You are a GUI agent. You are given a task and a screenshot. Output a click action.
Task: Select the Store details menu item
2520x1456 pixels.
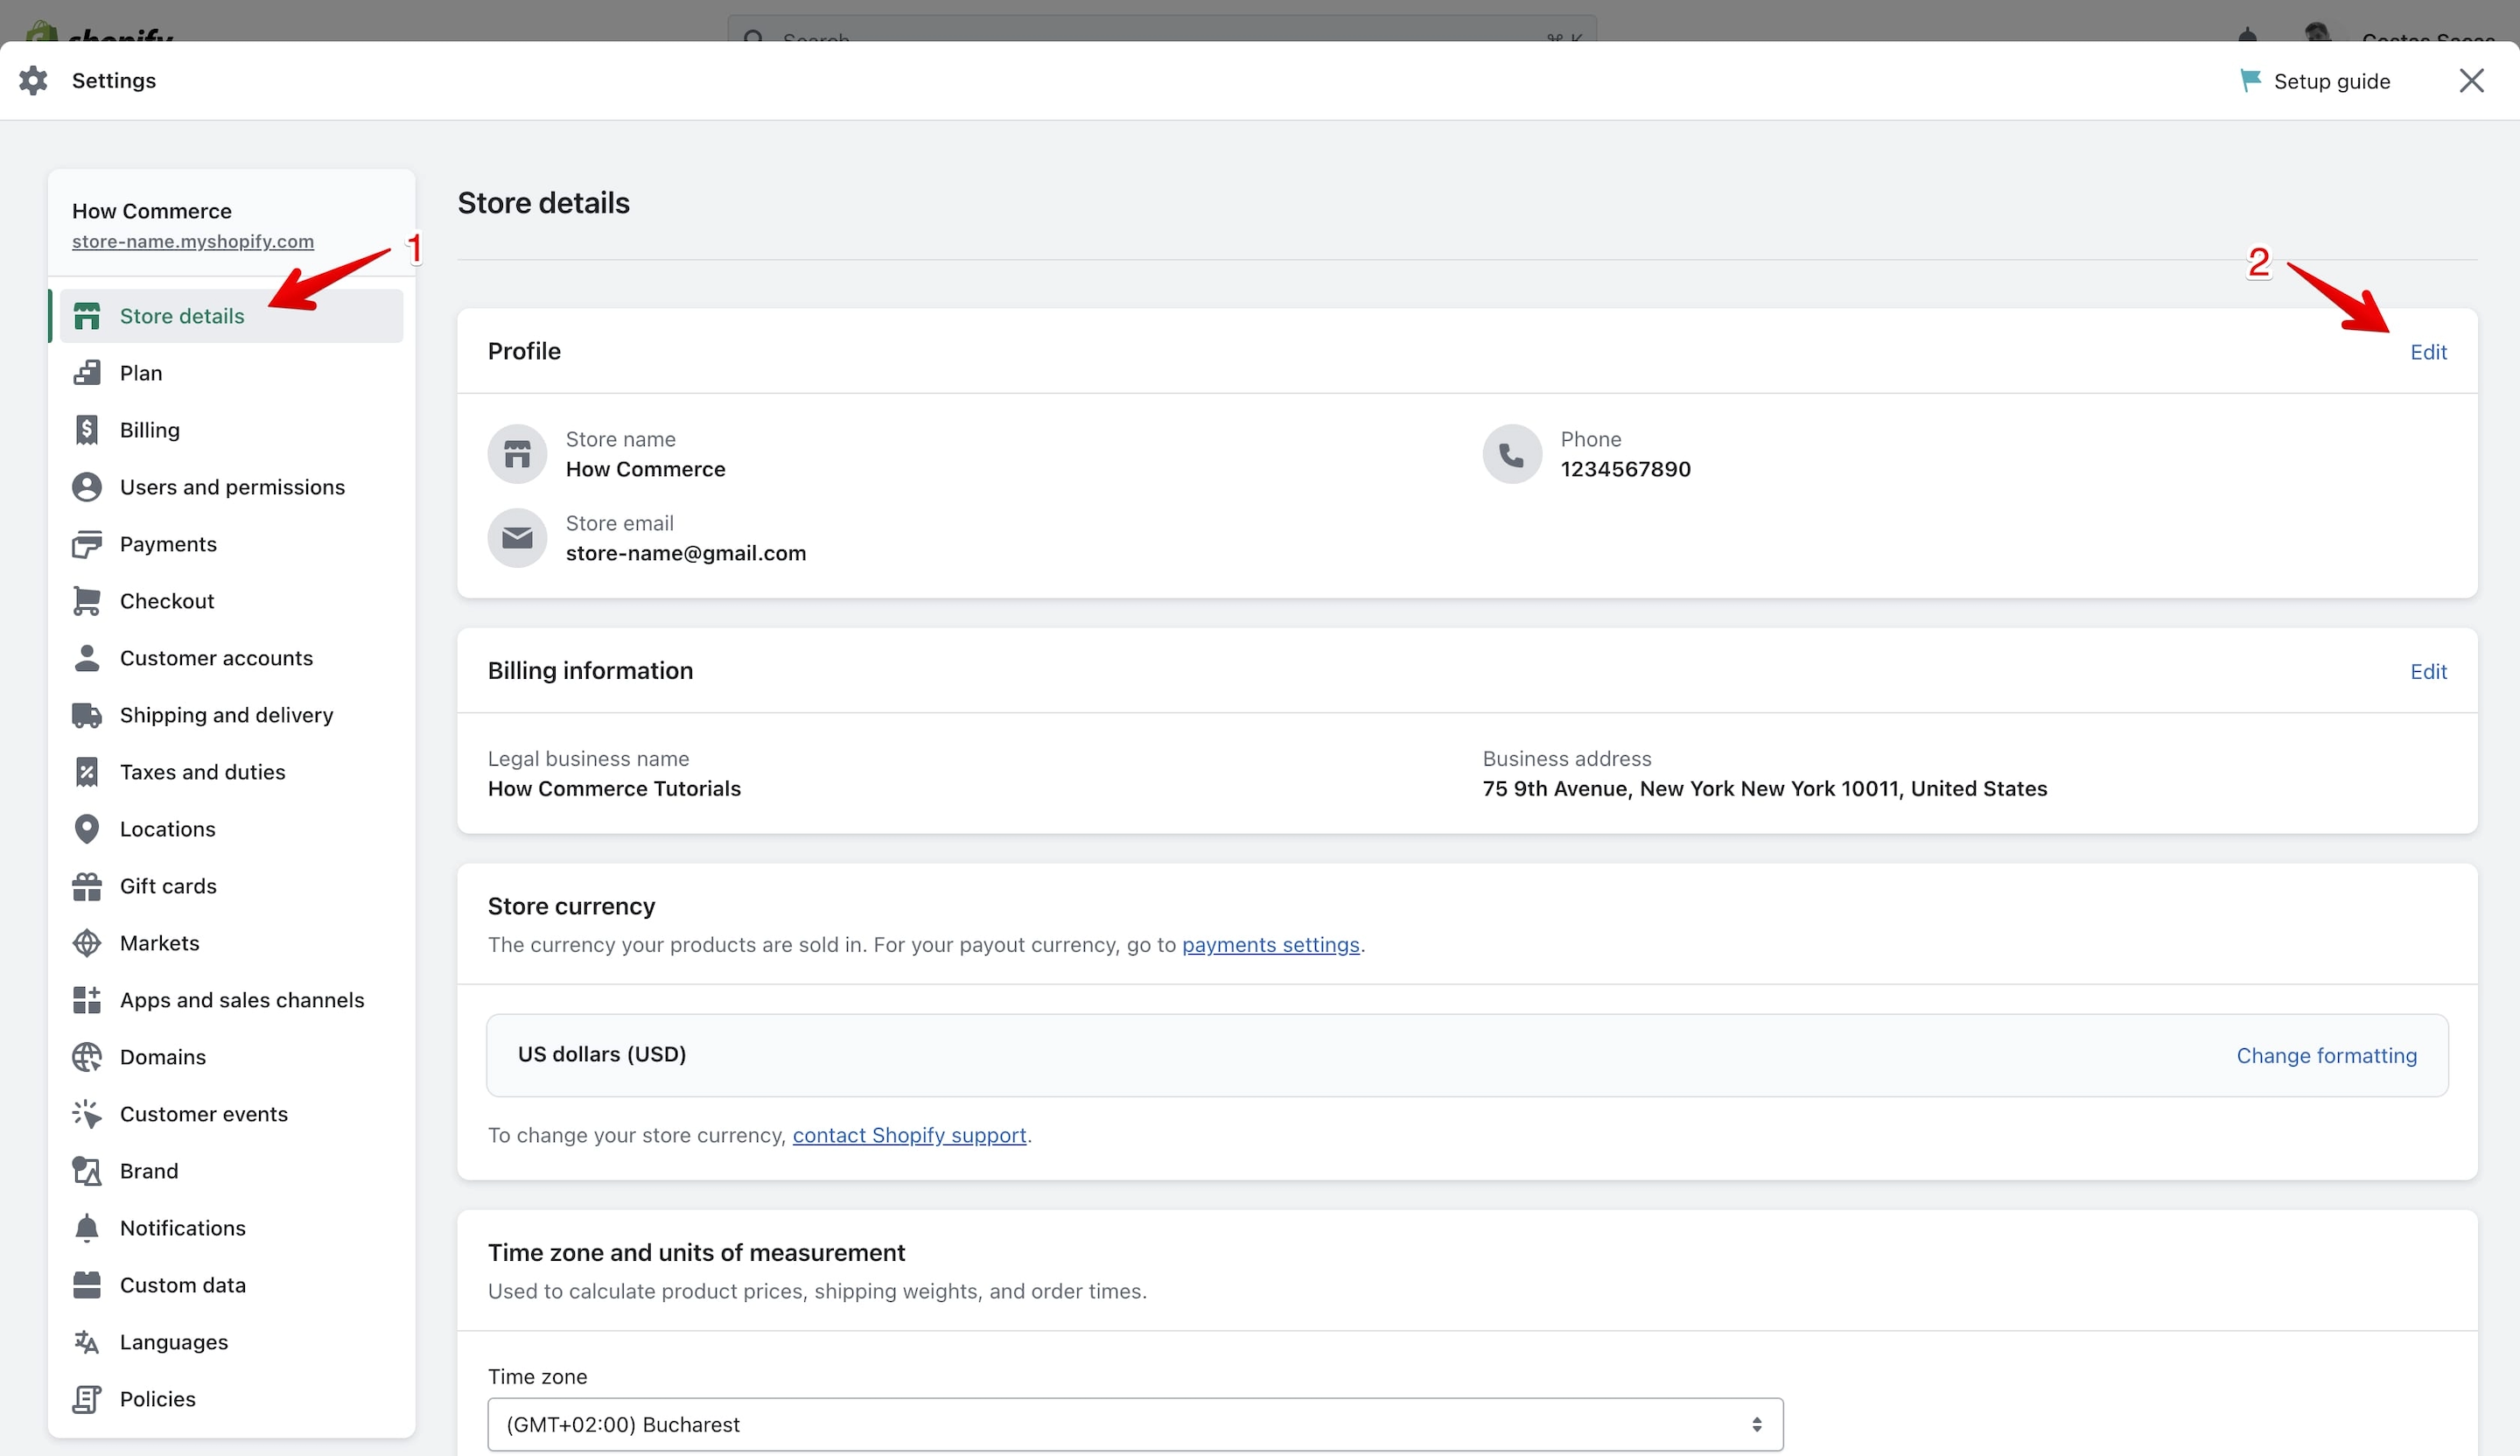click(231, 316)
